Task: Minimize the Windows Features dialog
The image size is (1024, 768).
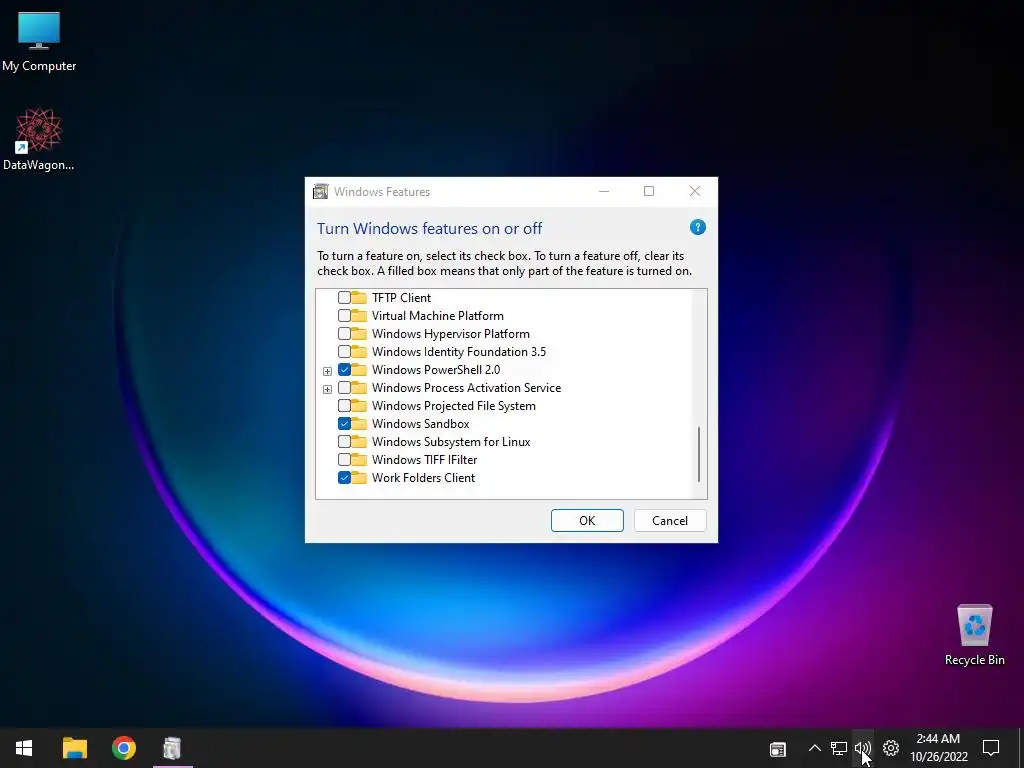Action: point(604,191)
